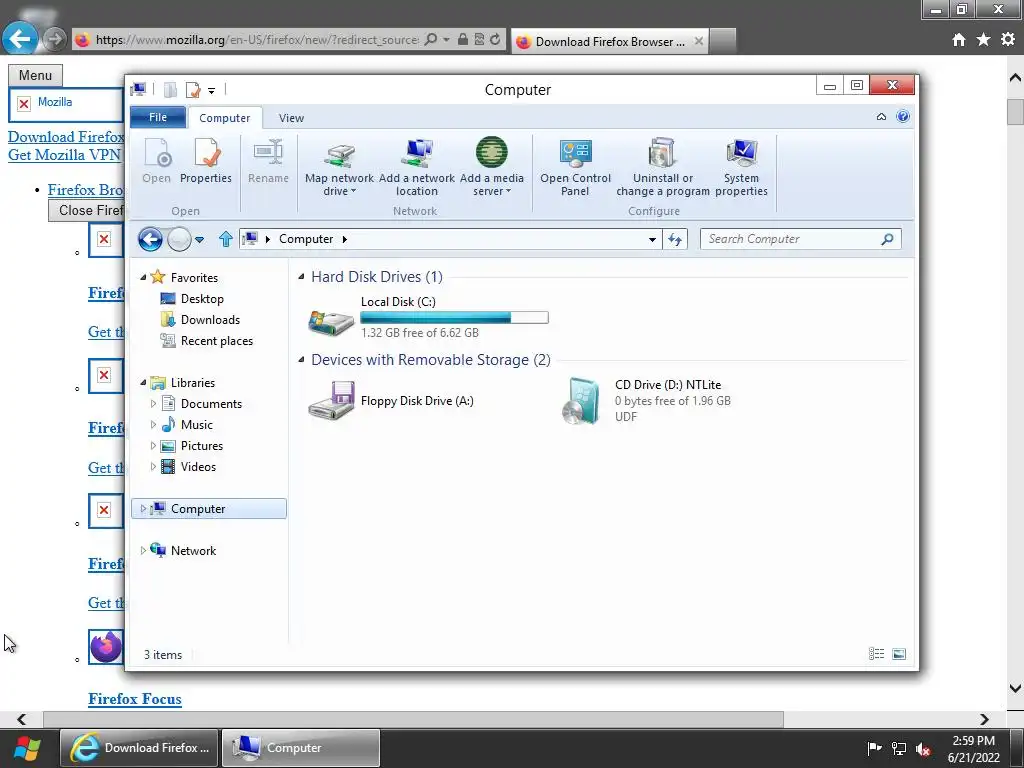Viewport: 1024px width, 768px height.
Task: Click the Get Mozilla VPN link
Action: (65, 155)
